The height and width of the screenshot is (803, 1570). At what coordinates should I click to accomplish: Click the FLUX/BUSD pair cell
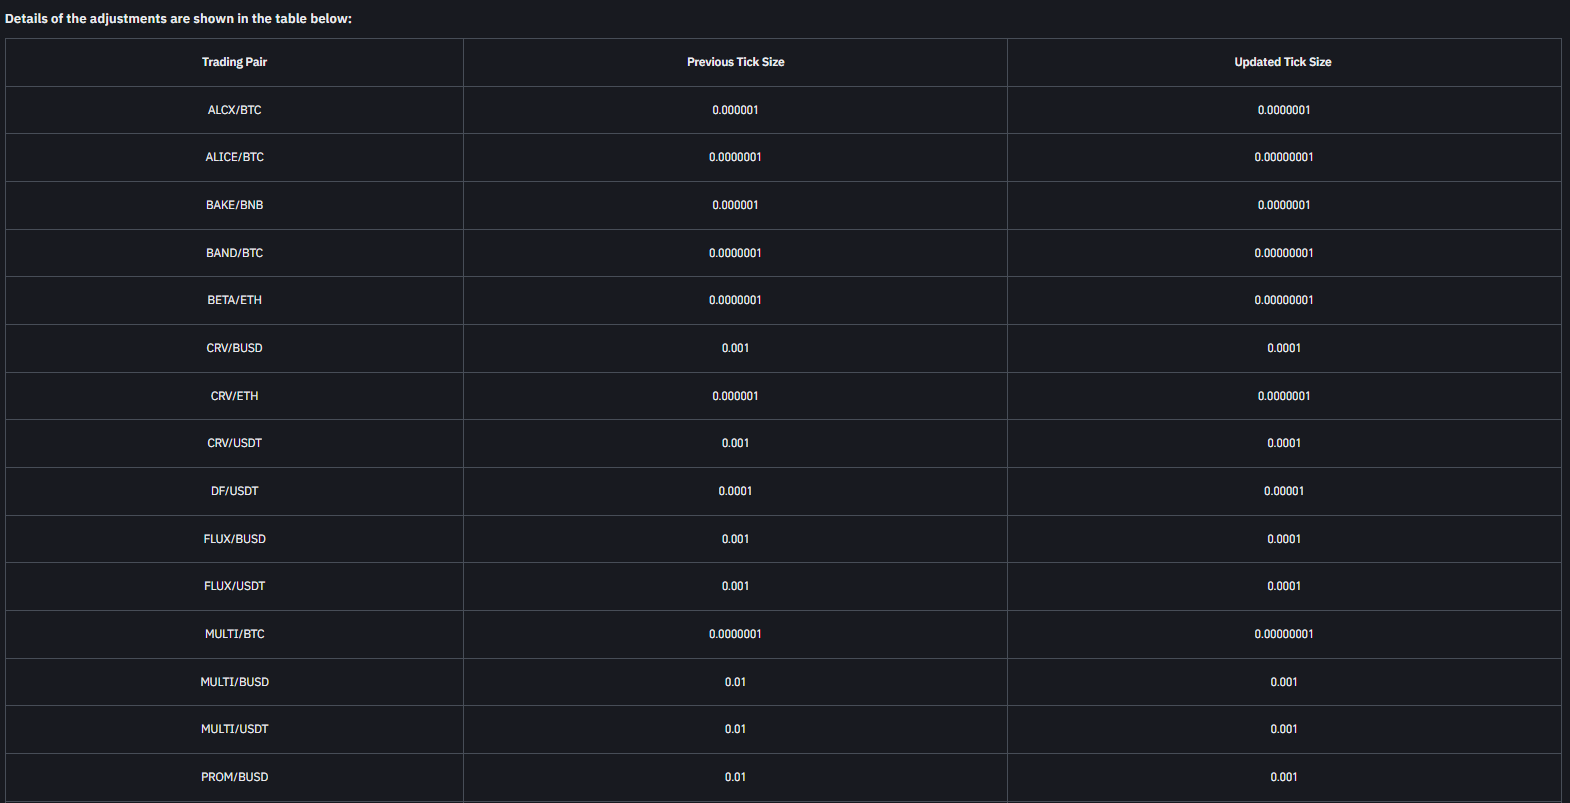(x=234, y=539)
